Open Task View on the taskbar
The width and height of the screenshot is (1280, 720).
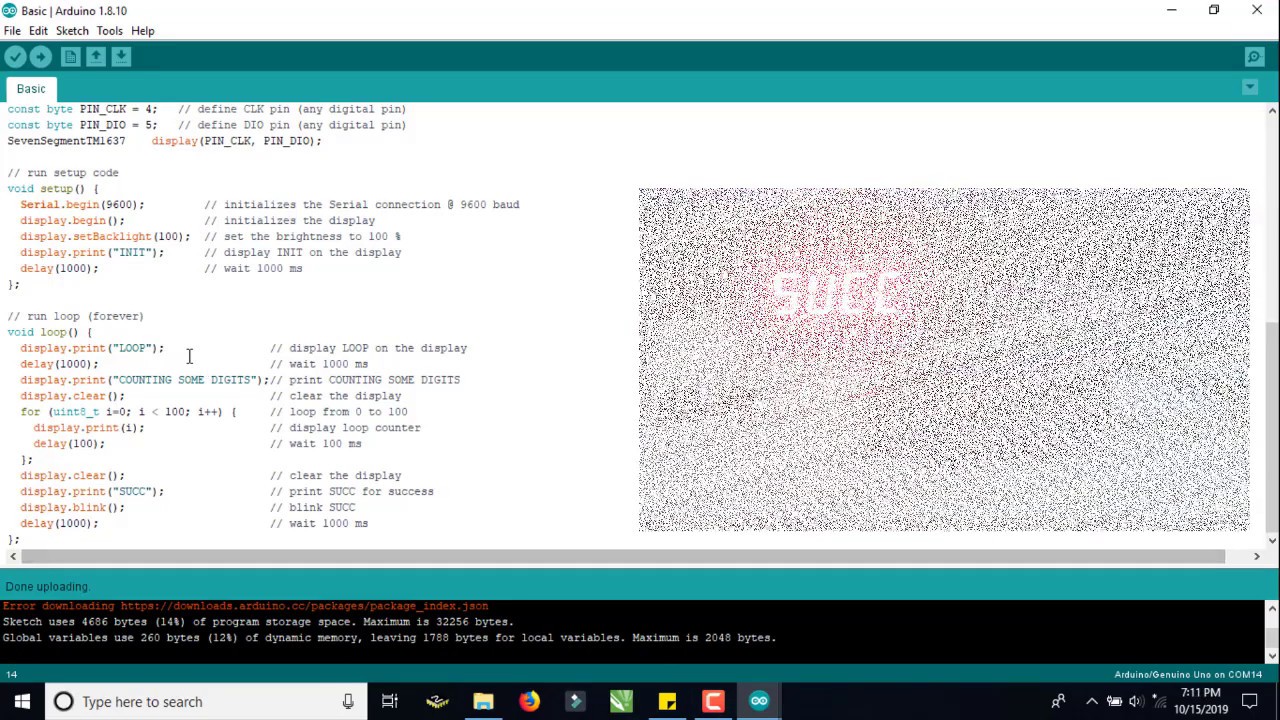coord(390,702)
